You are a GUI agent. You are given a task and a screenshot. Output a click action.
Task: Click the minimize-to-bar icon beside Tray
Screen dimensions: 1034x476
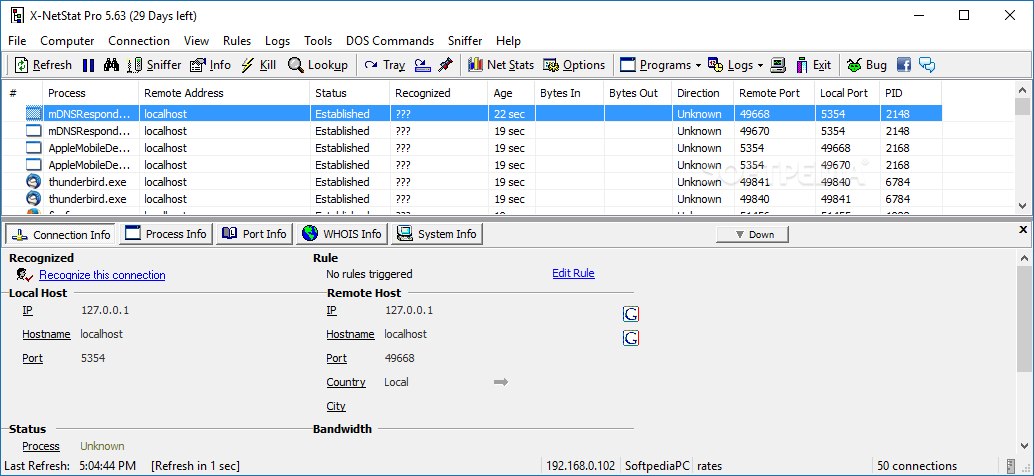point(422,65)
